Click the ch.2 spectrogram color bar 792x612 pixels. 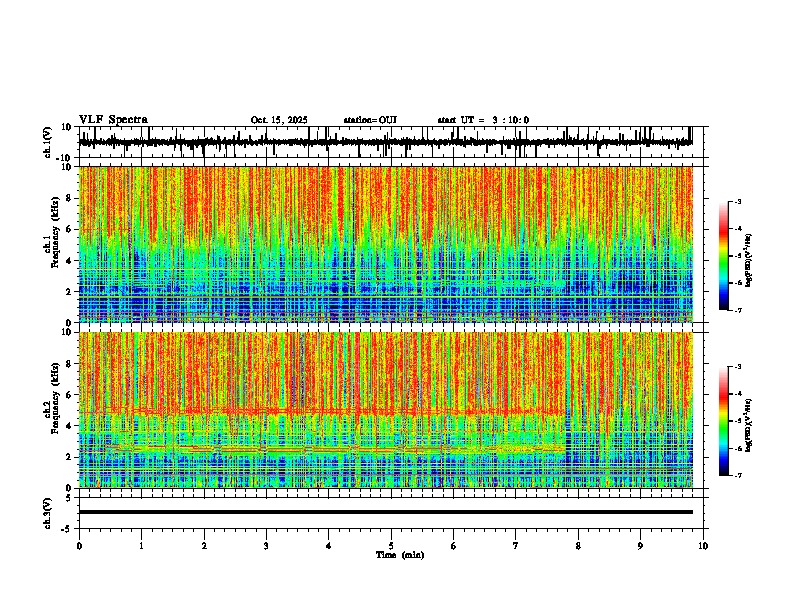pyautogui.click(x=723, y=421)
